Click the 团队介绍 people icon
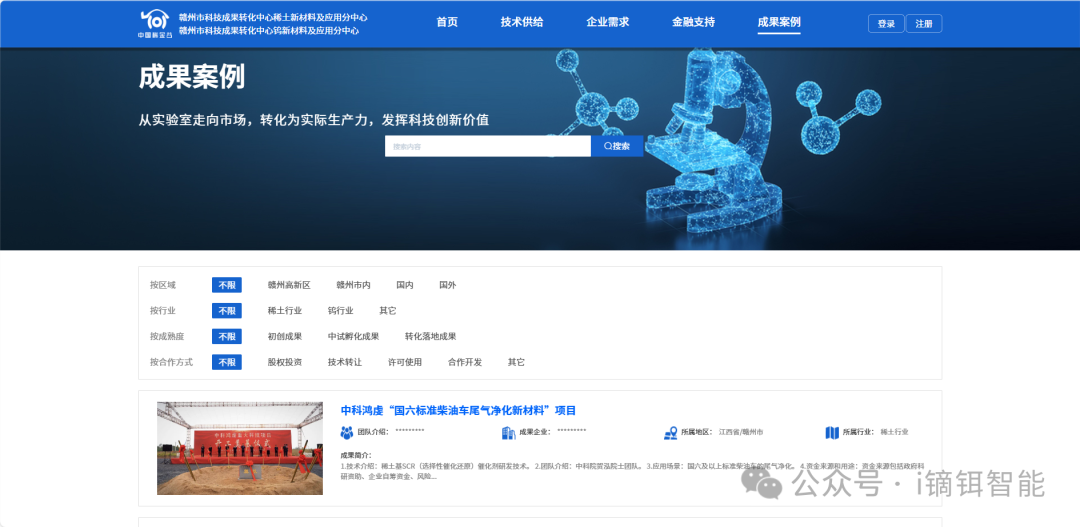Screen dimensions: 1080x527 point(347,433)
